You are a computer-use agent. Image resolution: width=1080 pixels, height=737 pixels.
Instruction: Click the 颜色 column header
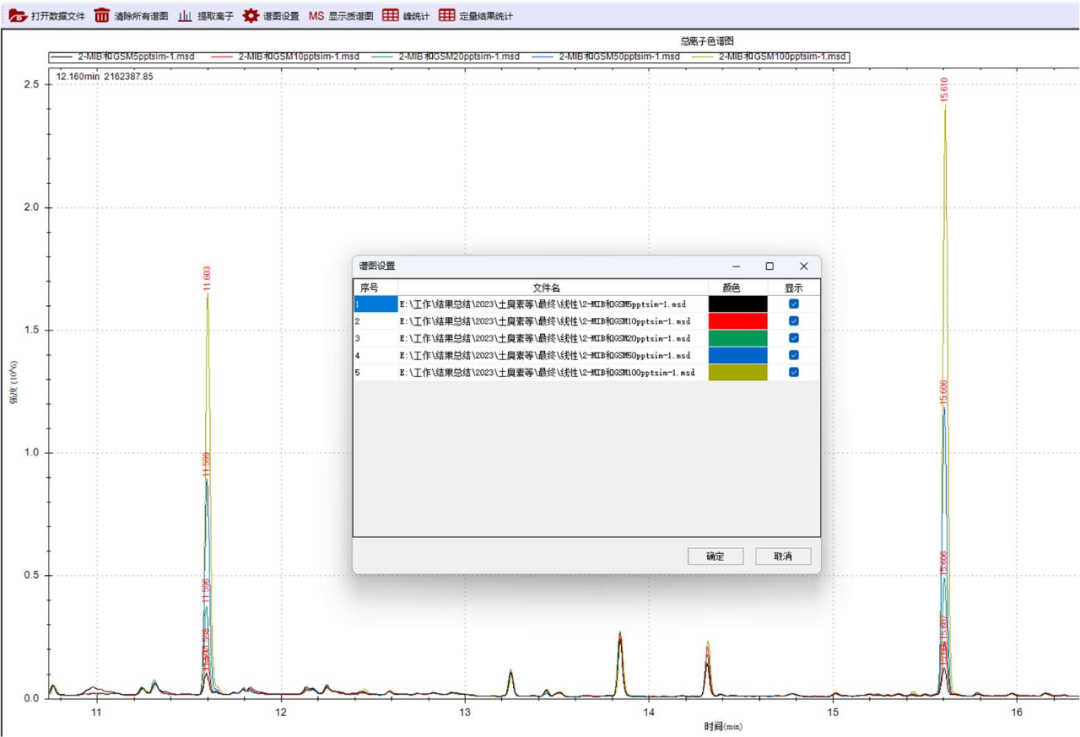coord(737,288)
